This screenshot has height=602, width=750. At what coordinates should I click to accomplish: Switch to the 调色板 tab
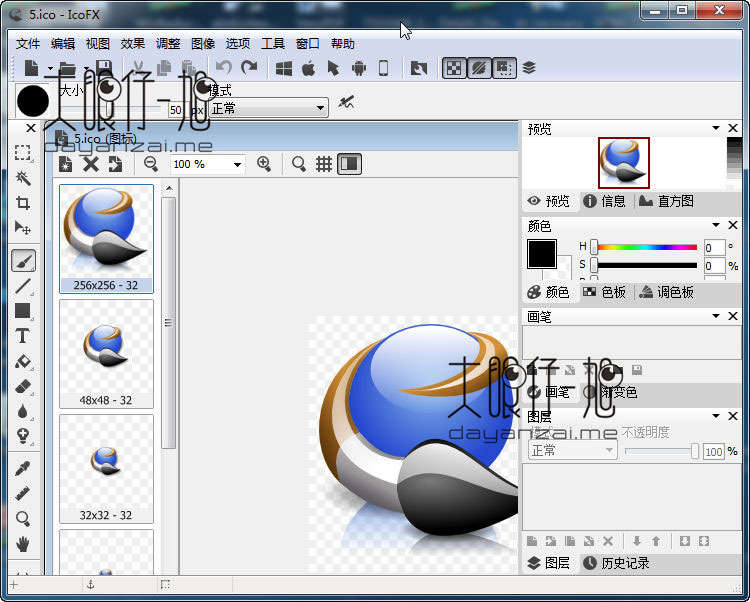tap(666, 292)
